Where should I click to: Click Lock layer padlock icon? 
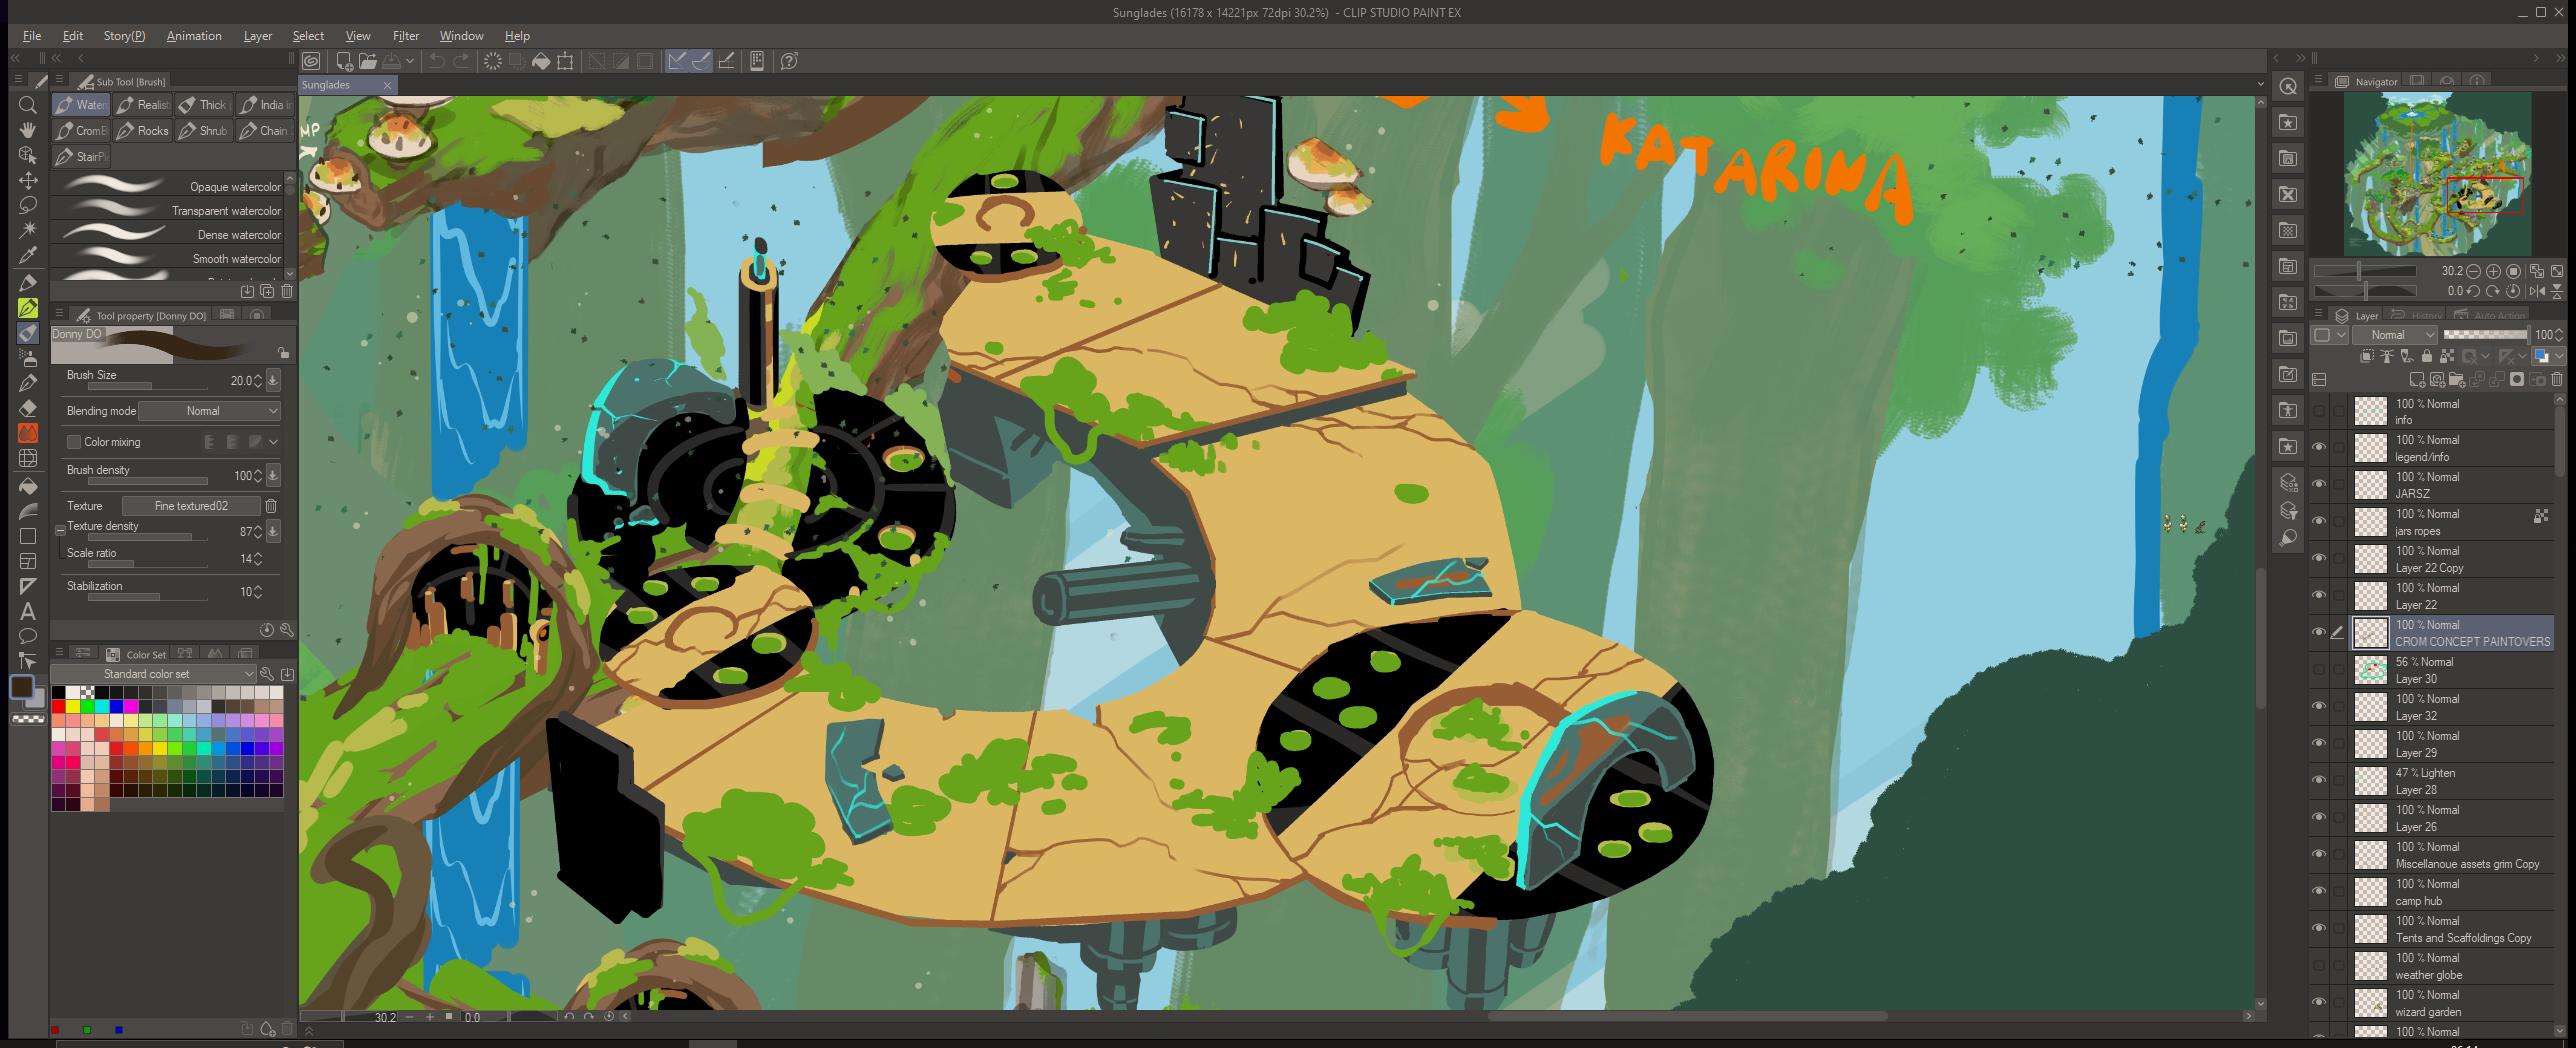coord(2427,356)
